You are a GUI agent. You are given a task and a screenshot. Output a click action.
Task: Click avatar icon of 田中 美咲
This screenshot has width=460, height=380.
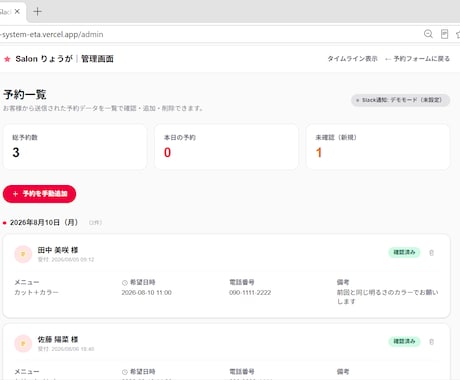[23, 254]
